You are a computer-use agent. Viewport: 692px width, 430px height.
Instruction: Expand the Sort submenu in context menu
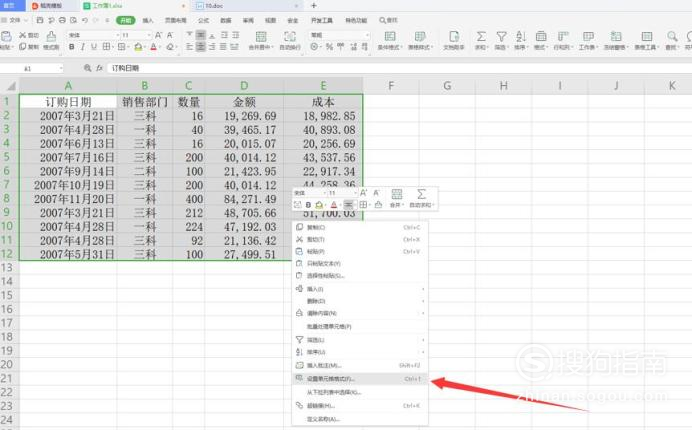[423, 352]
